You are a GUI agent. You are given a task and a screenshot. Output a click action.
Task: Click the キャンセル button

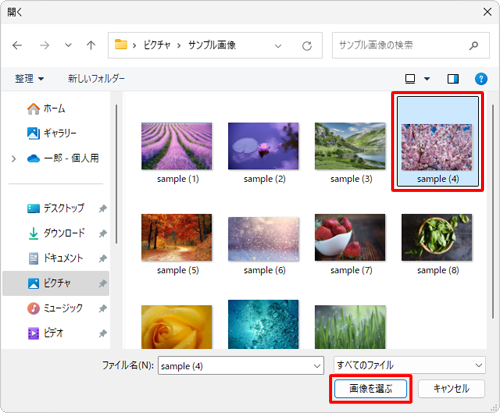[x=451, y=389]
